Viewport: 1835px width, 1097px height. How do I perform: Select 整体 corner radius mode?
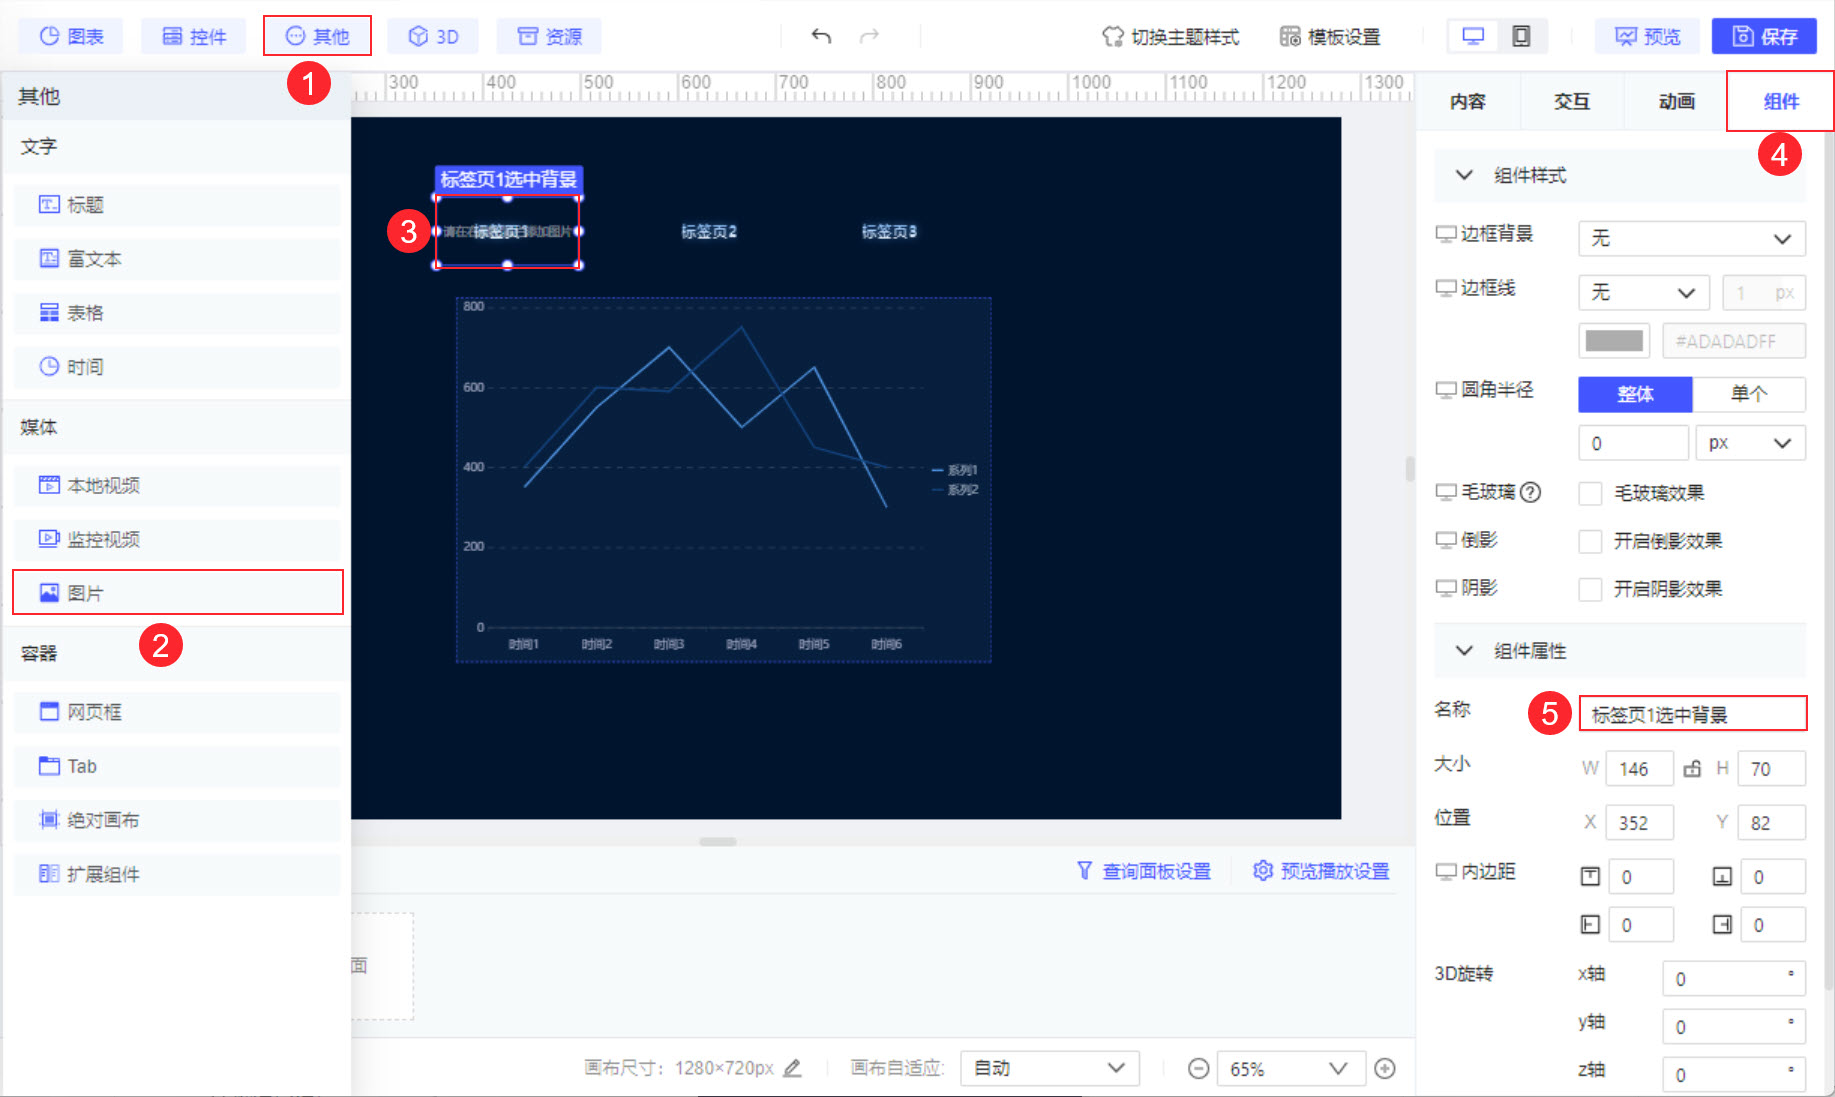(1635, 394)
